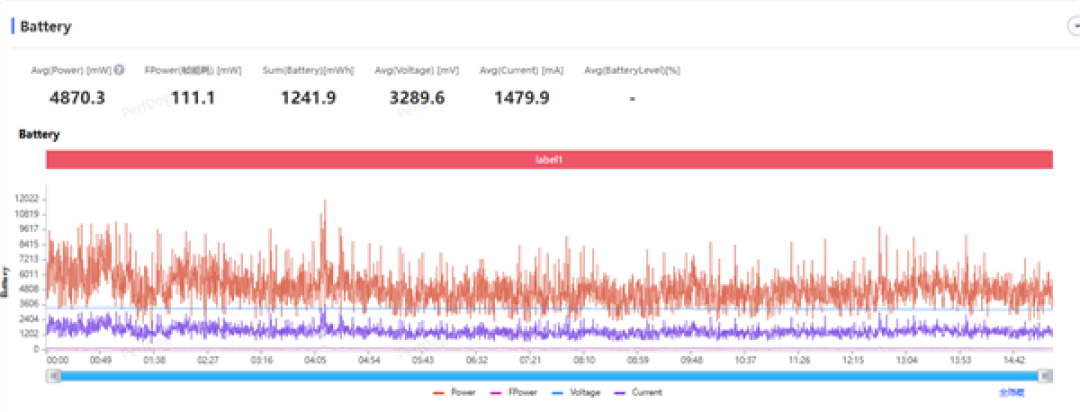
Task: Open the Avg(Power) help question-mark icon
Action: coord(119,70)
